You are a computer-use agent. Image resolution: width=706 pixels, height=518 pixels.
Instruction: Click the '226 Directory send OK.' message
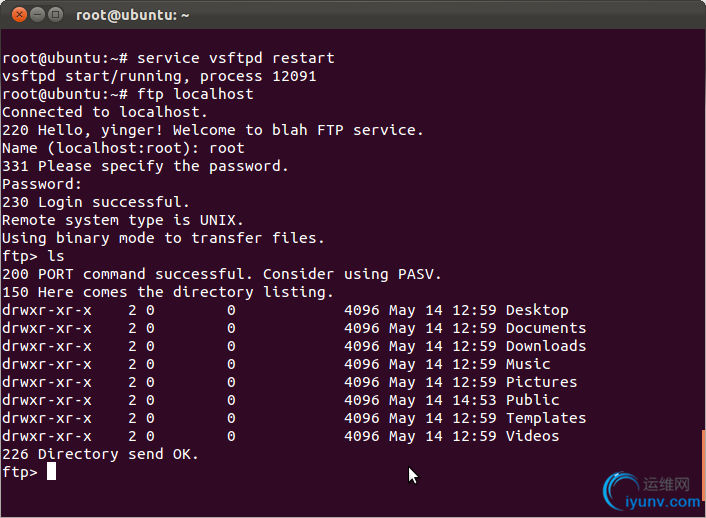[100, 454]
